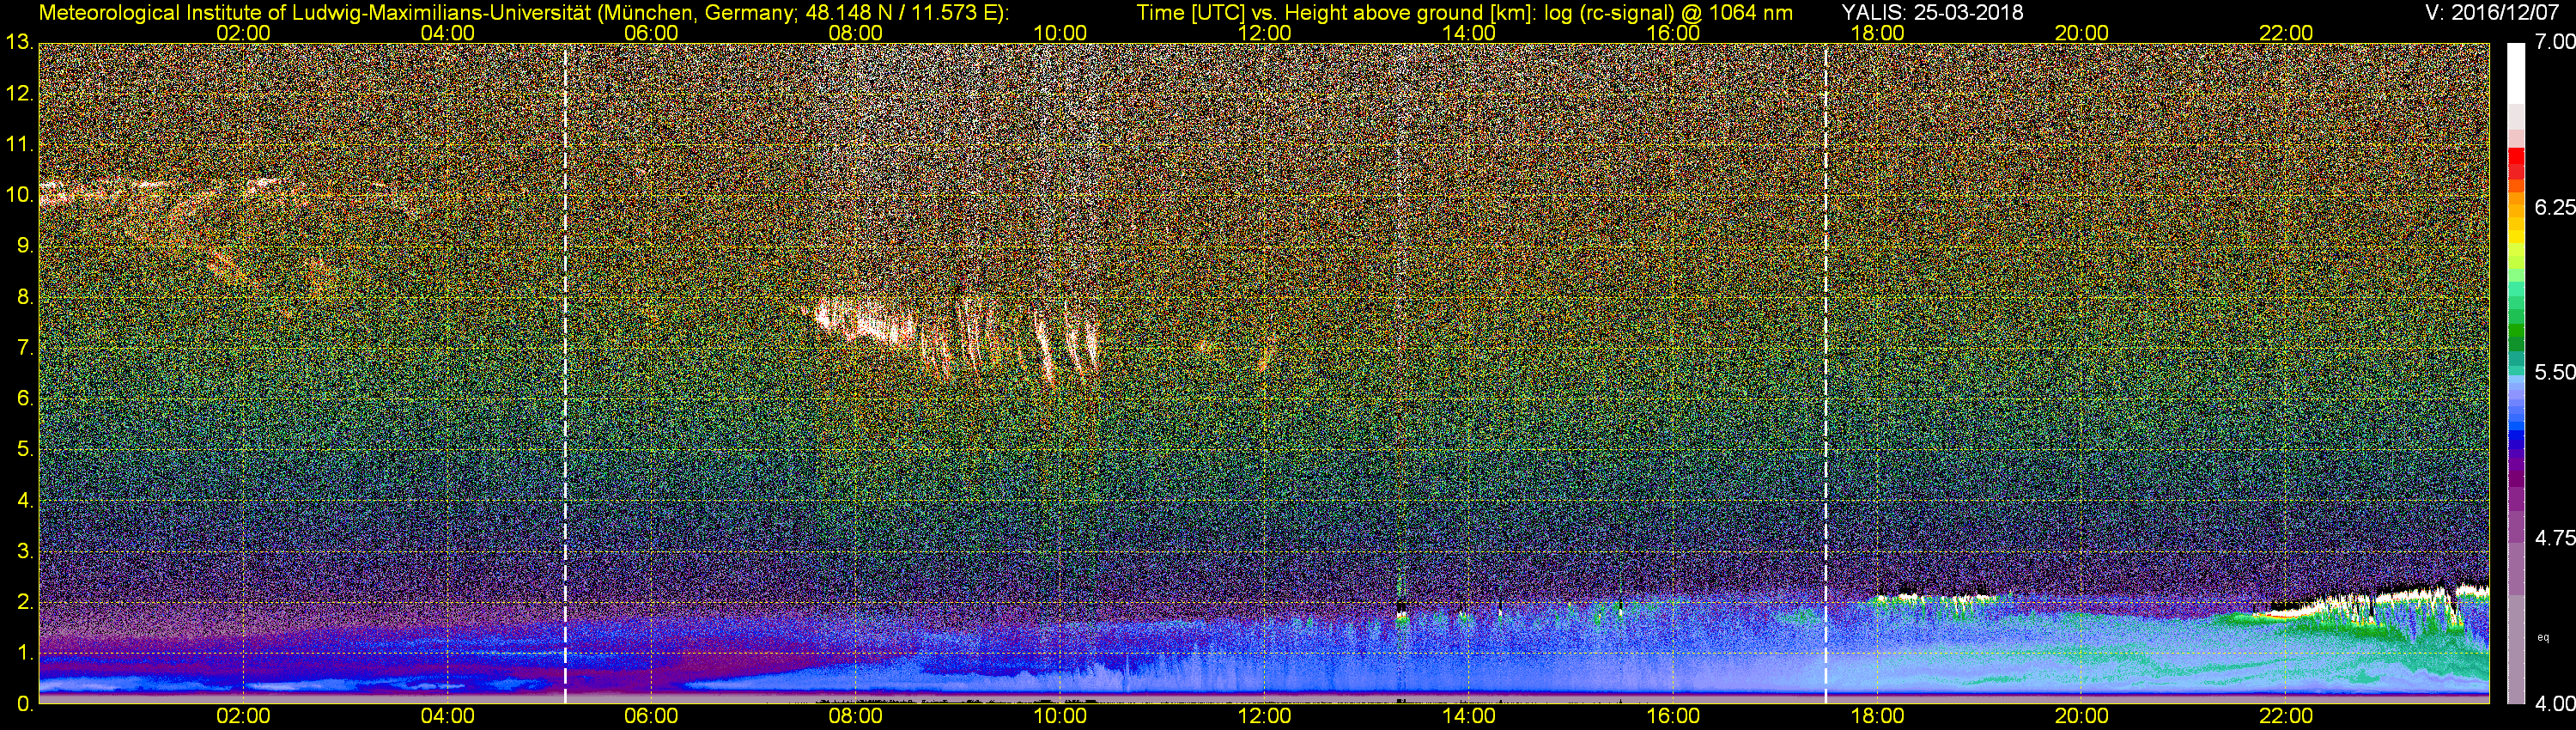Click the 16:00 label on the bottom time axis

point(1673,717)
